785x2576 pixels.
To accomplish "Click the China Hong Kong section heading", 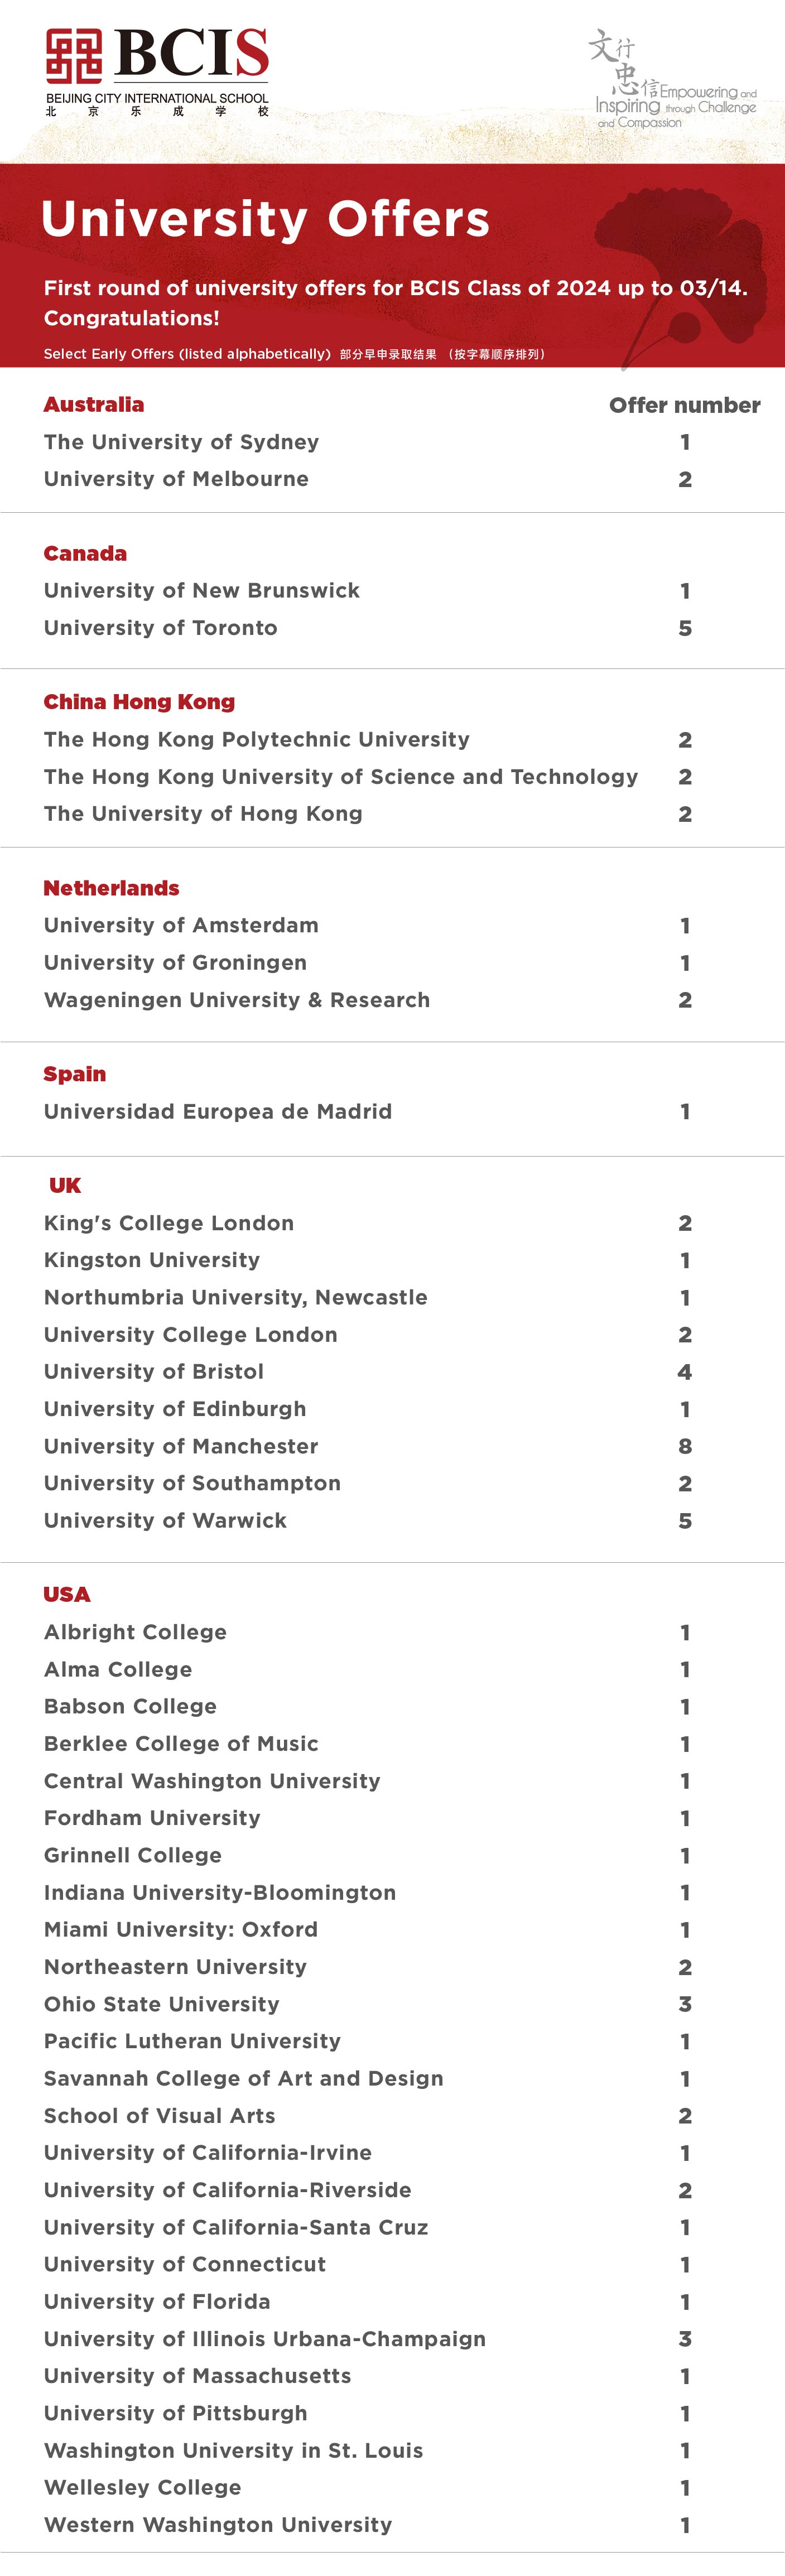I will point(139,702).
